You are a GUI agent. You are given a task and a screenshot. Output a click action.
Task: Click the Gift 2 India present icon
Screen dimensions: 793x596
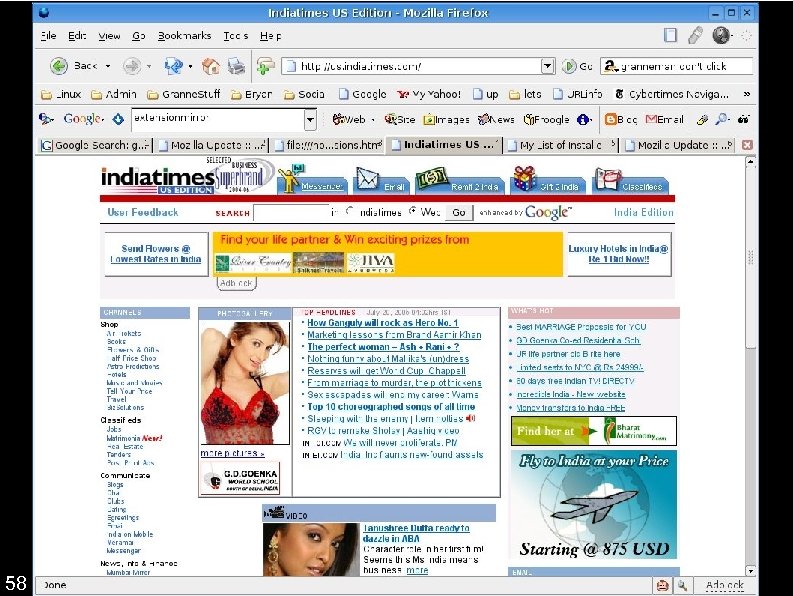click(524, 178)
